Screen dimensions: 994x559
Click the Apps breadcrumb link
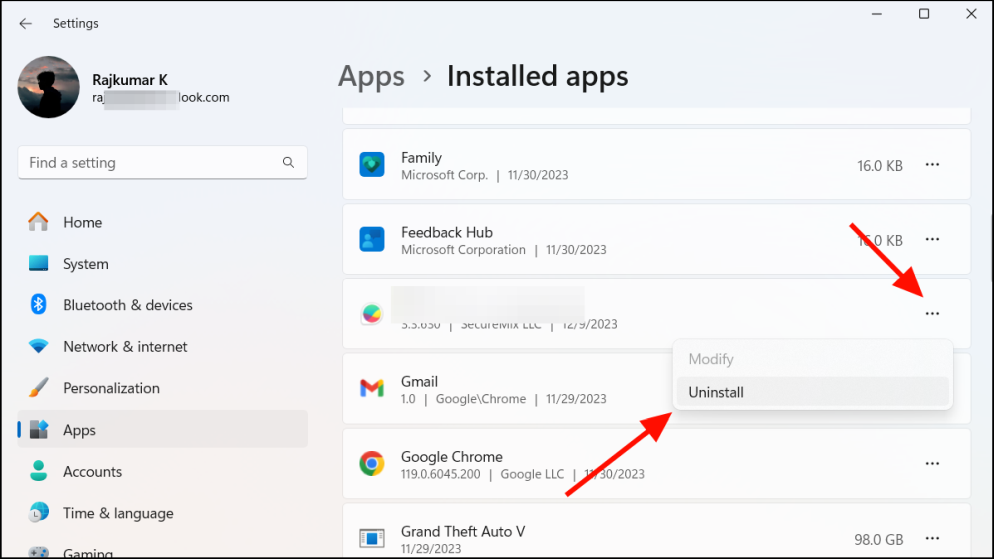click(371, 76)
